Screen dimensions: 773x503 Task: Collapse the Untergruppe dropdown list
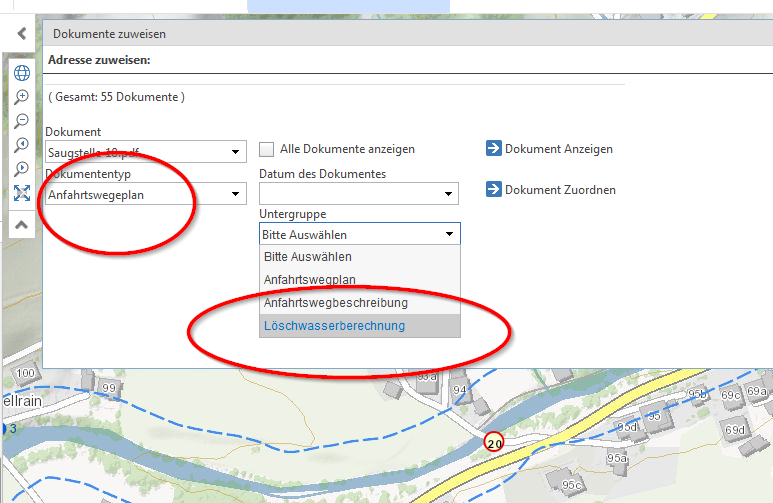[448, 235]
